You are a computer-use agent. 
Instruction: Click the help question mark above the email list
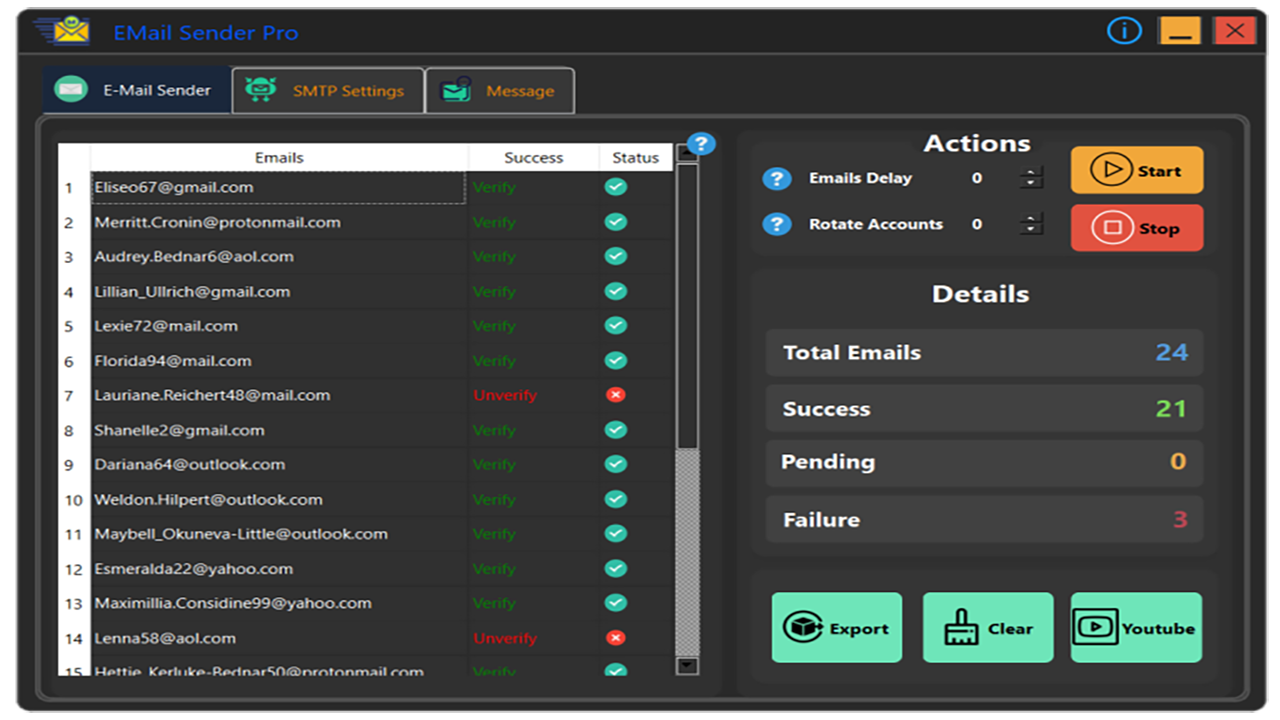[700, 144]
